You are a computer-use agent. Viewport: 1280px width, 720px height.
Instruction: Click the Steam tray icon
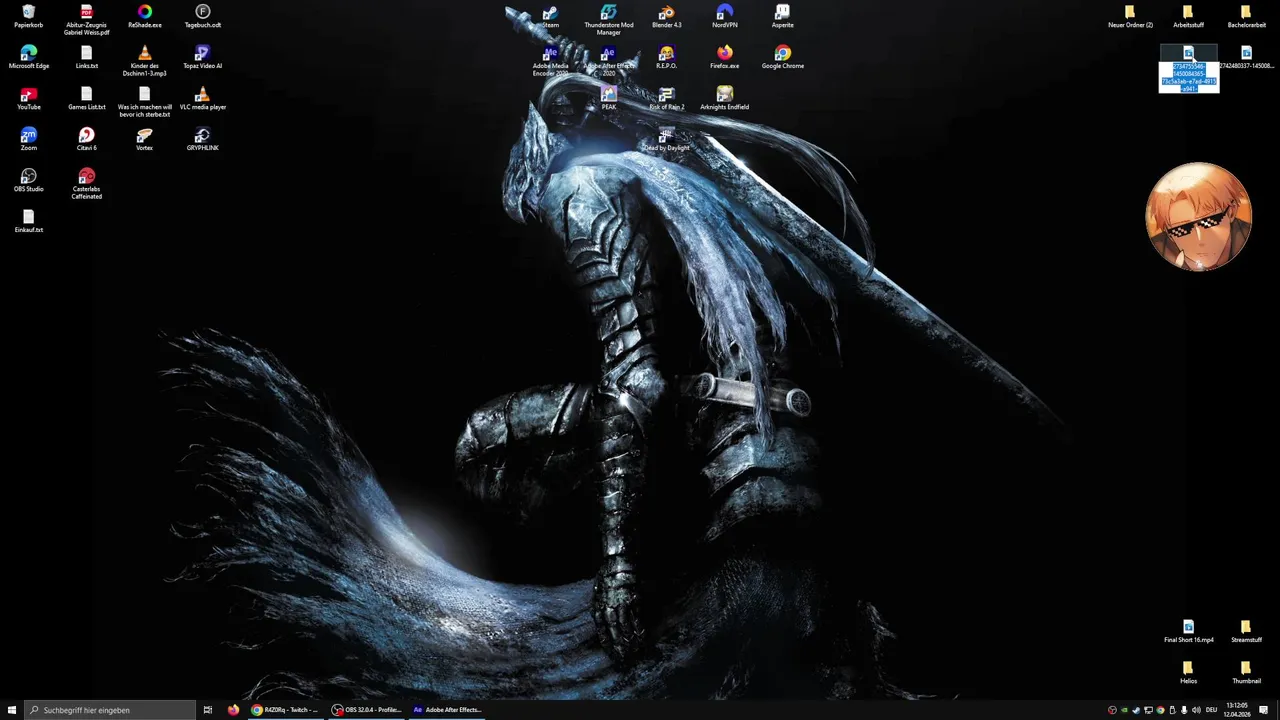click(x=1136, y=710)
